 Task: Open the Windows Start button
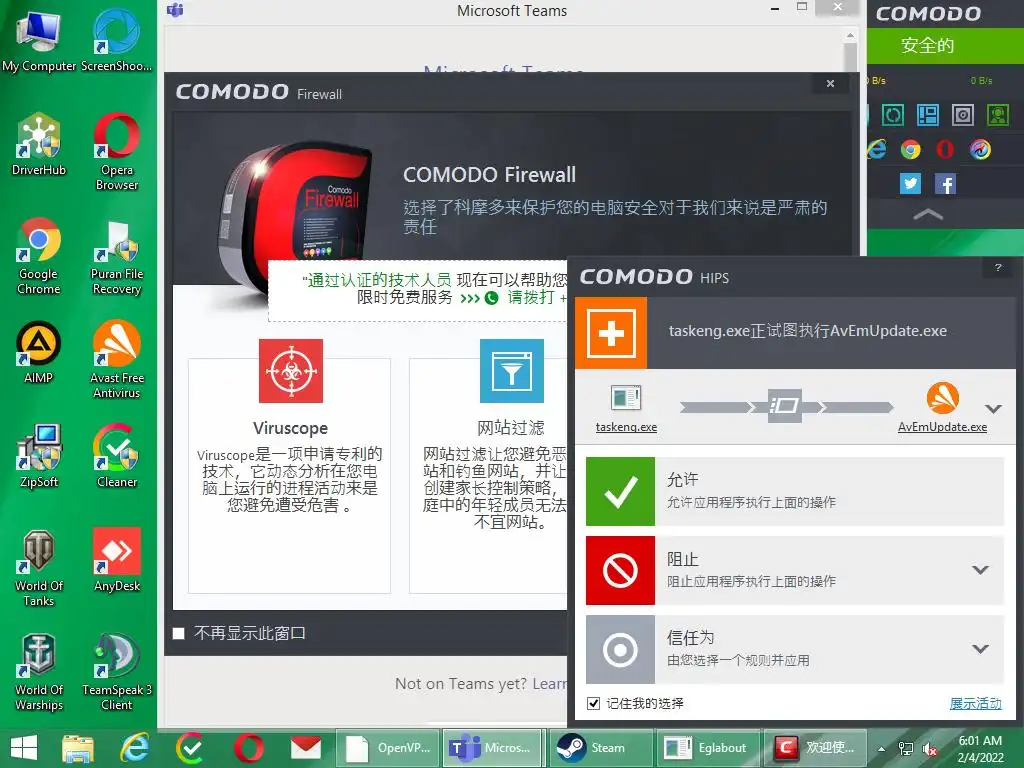click(24, 748)
